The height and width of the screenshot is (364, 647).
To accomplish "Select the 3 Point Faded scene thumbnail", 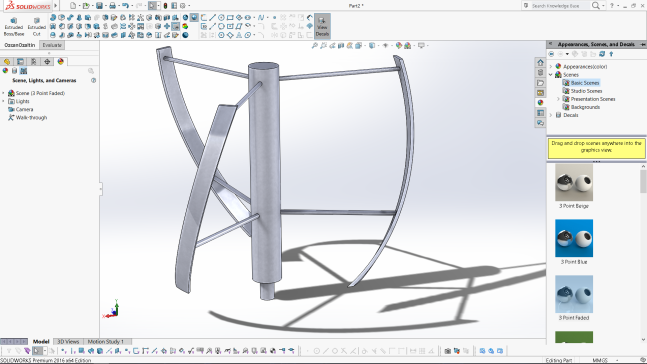I will (x=574, y=294).
